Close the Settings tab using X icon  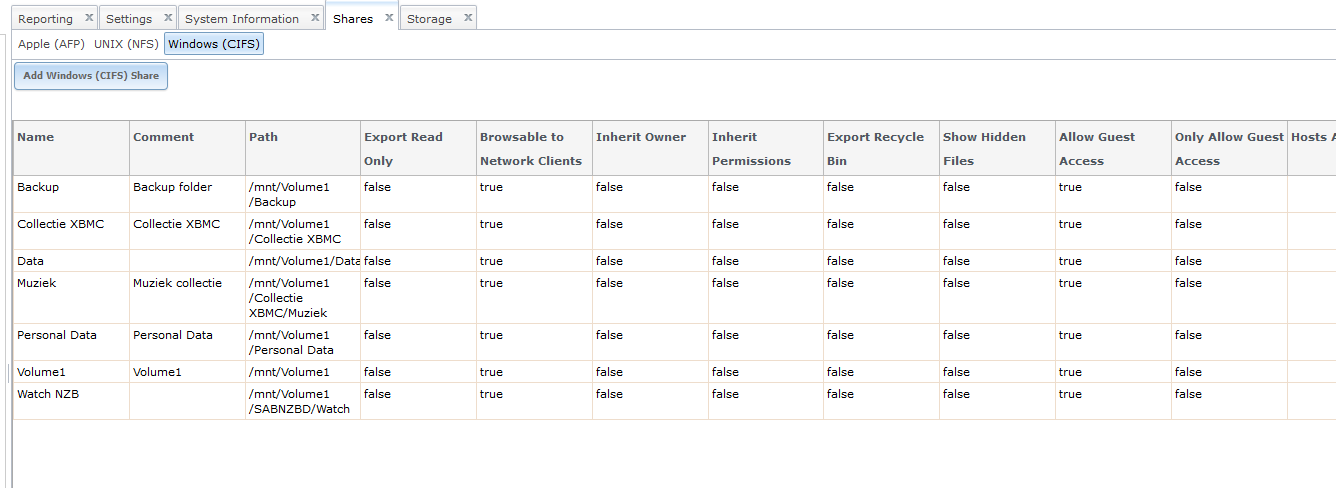pos(168,18)
